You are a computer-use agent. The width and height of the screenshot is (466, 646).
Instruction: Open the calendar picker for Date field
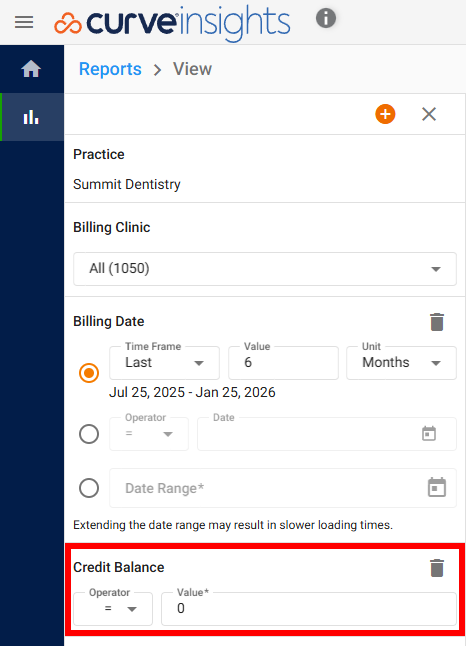point(429,434)
